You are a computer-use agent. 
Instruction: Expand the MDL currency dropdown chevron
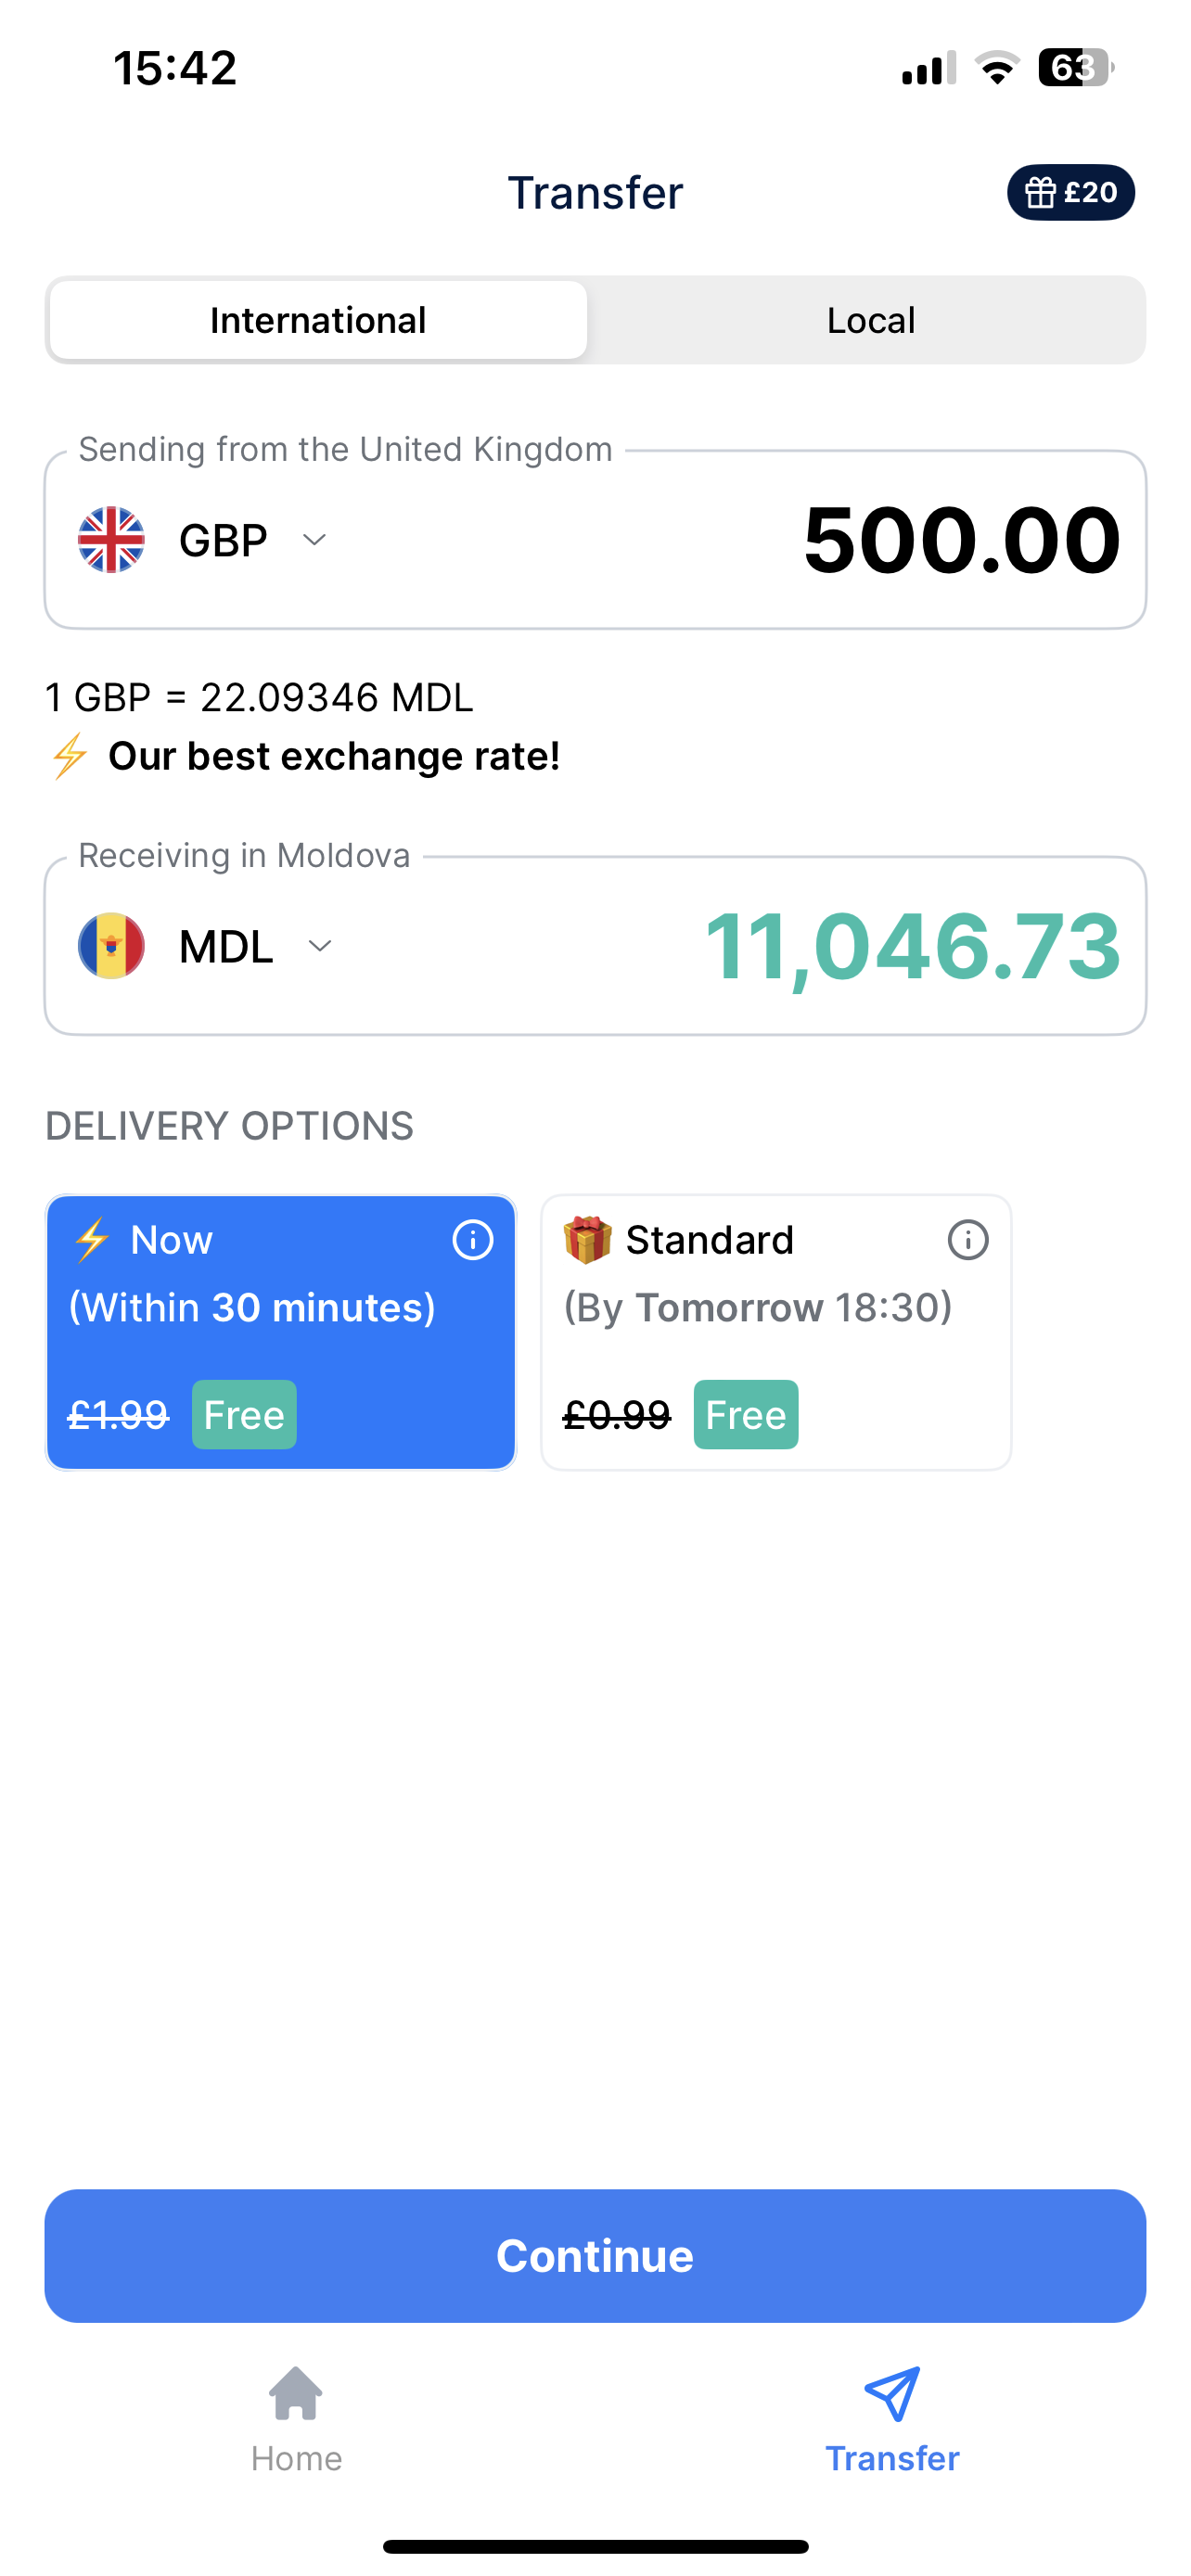click(x=319, y=946)
